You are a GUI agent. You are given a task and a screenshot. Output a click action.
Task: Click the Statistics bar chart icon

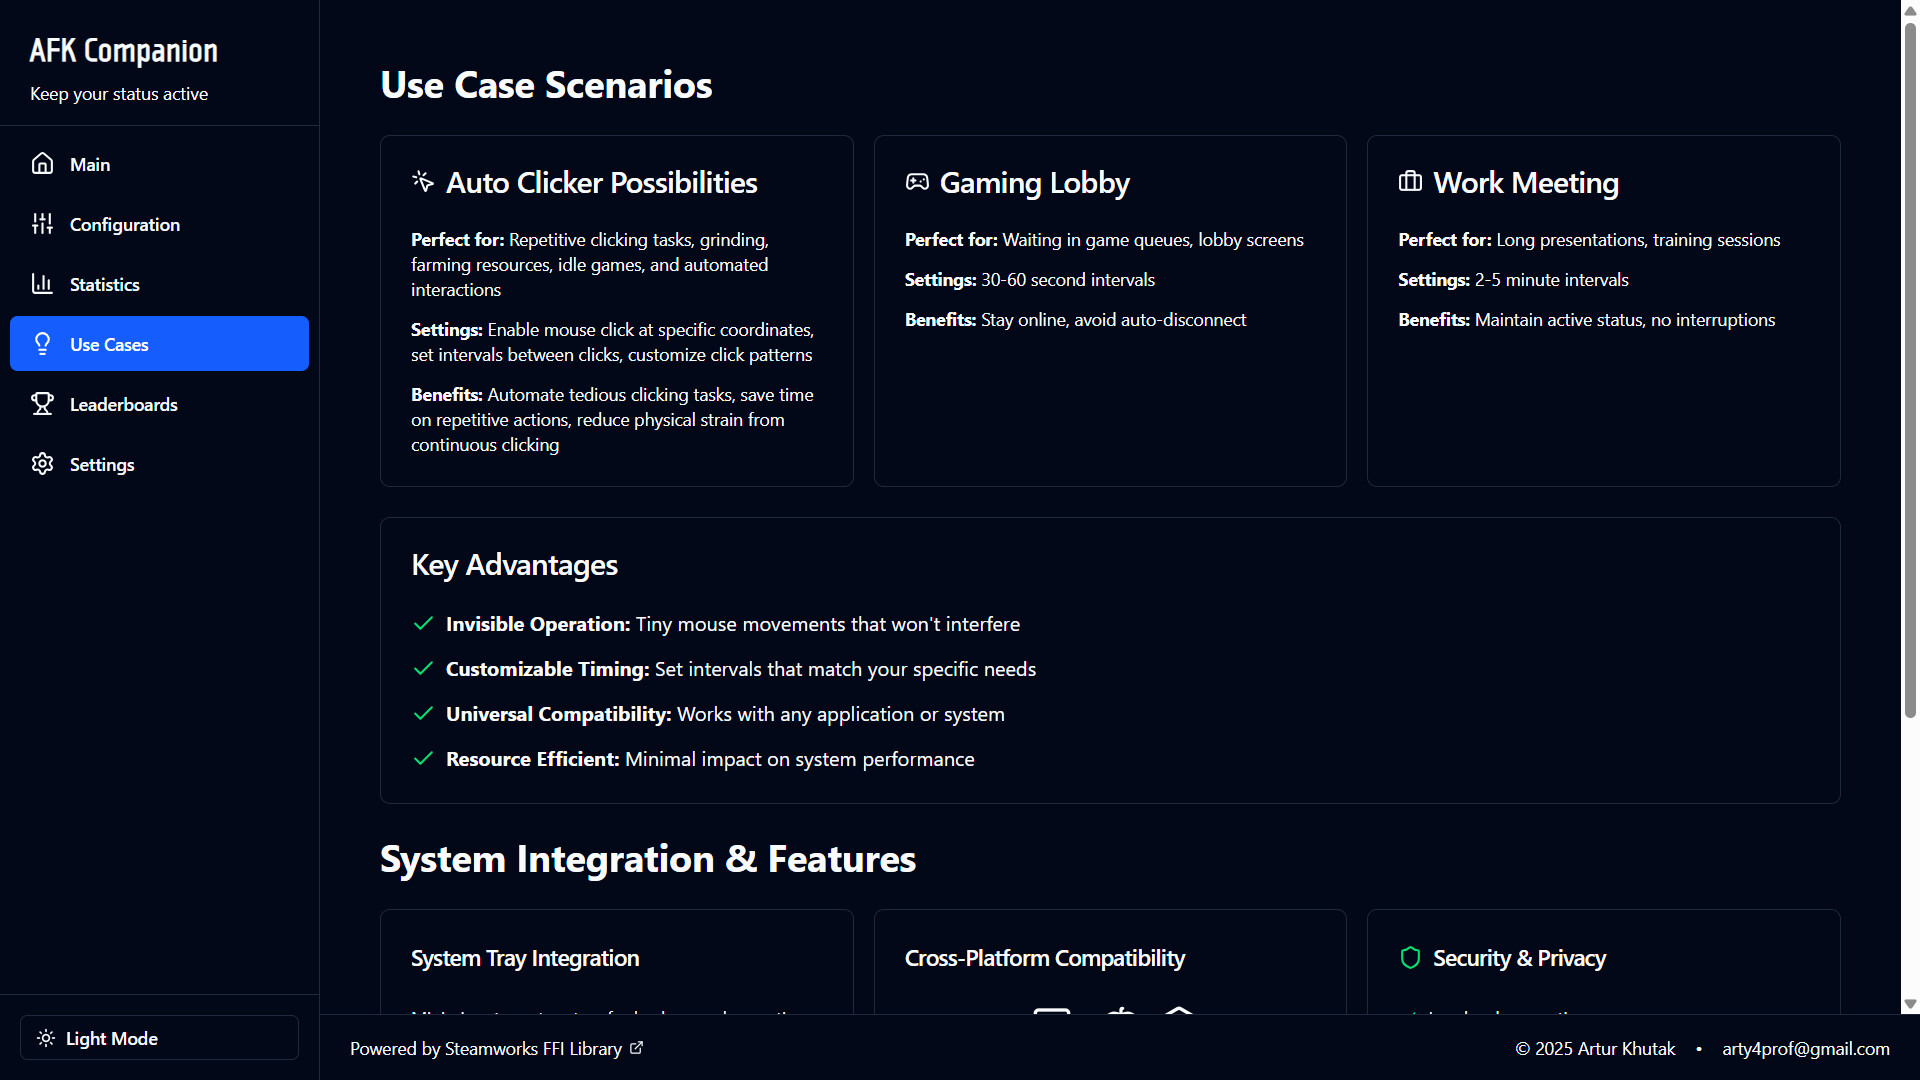pos(42,284)
